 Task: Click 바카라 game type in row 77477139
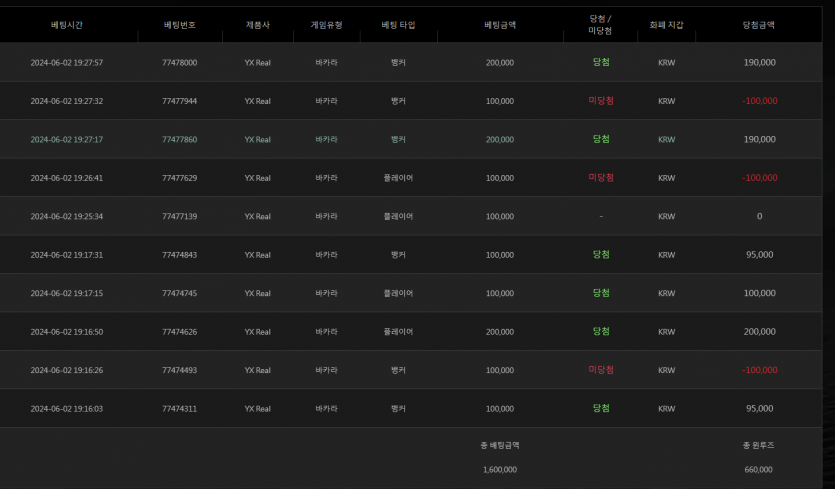pyautogui.click(x=326, y=216)
